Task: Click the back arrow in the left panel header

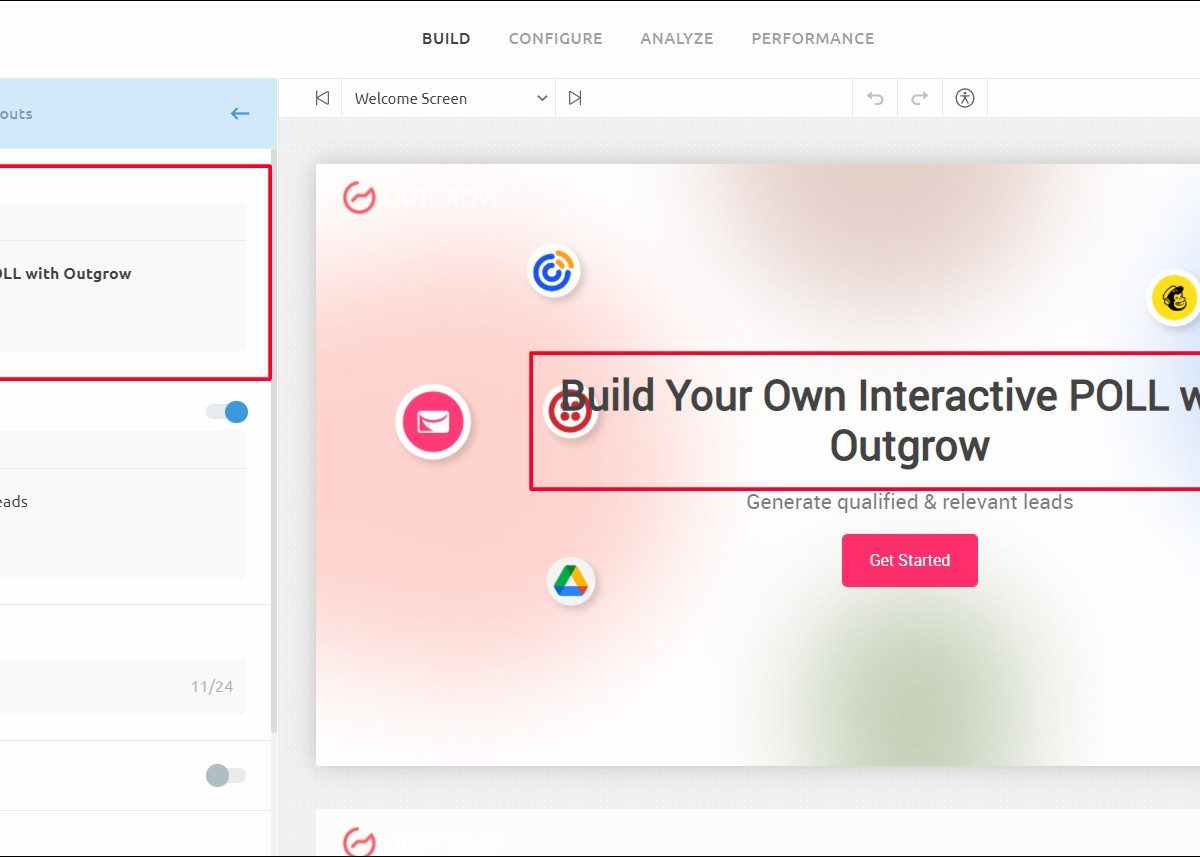Action: pos(240,114)
